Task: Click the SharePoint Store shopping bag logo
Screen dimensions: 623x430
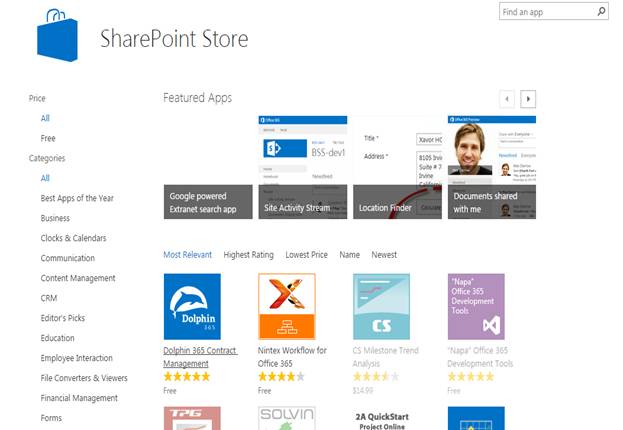Action: [56, 35]
